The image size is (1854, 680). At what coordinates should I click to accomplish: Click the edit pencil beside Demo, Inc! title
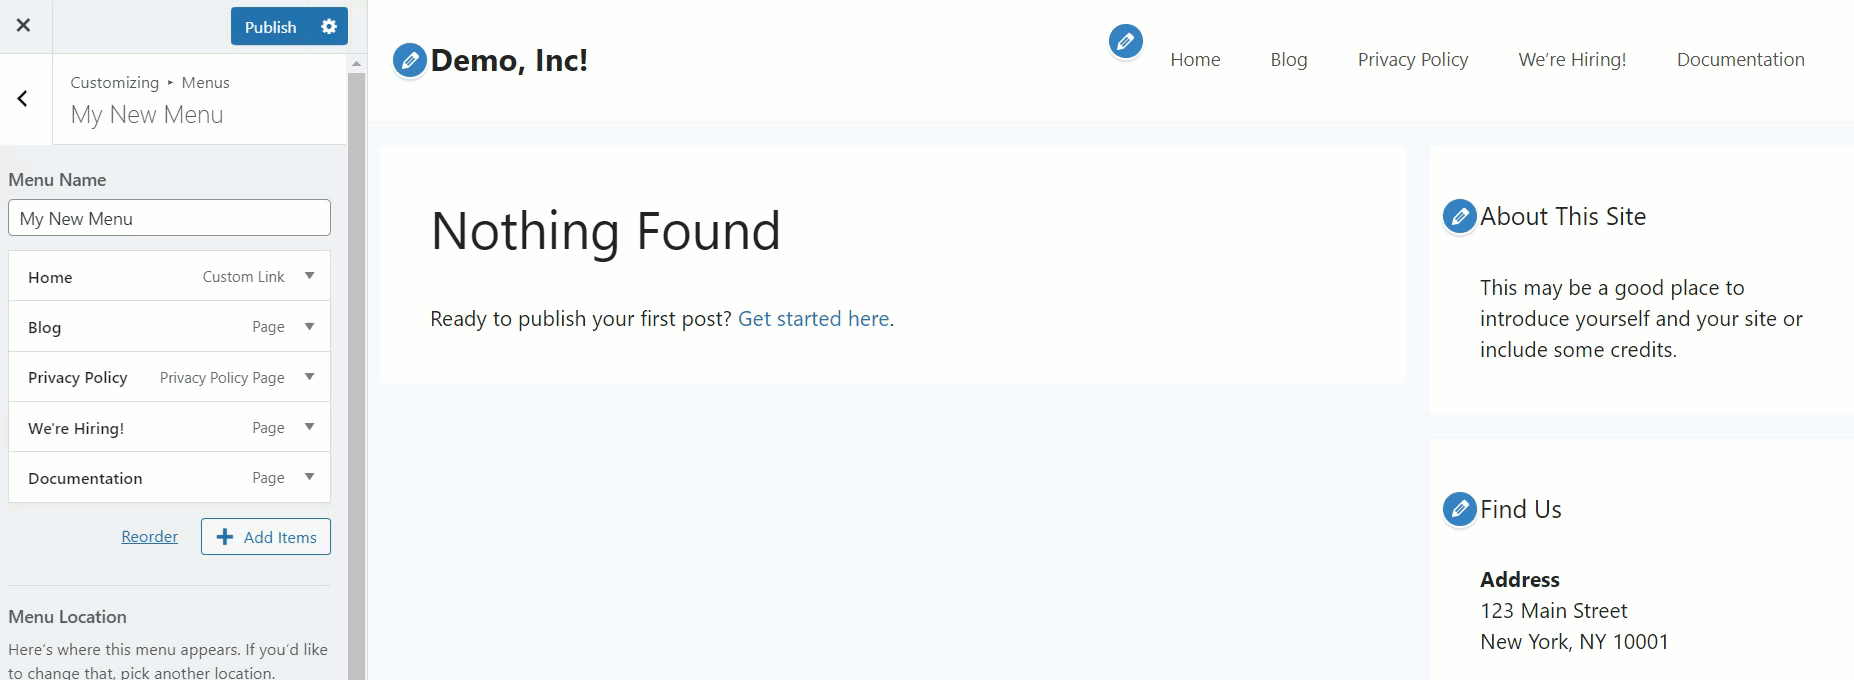coord(409,60)
